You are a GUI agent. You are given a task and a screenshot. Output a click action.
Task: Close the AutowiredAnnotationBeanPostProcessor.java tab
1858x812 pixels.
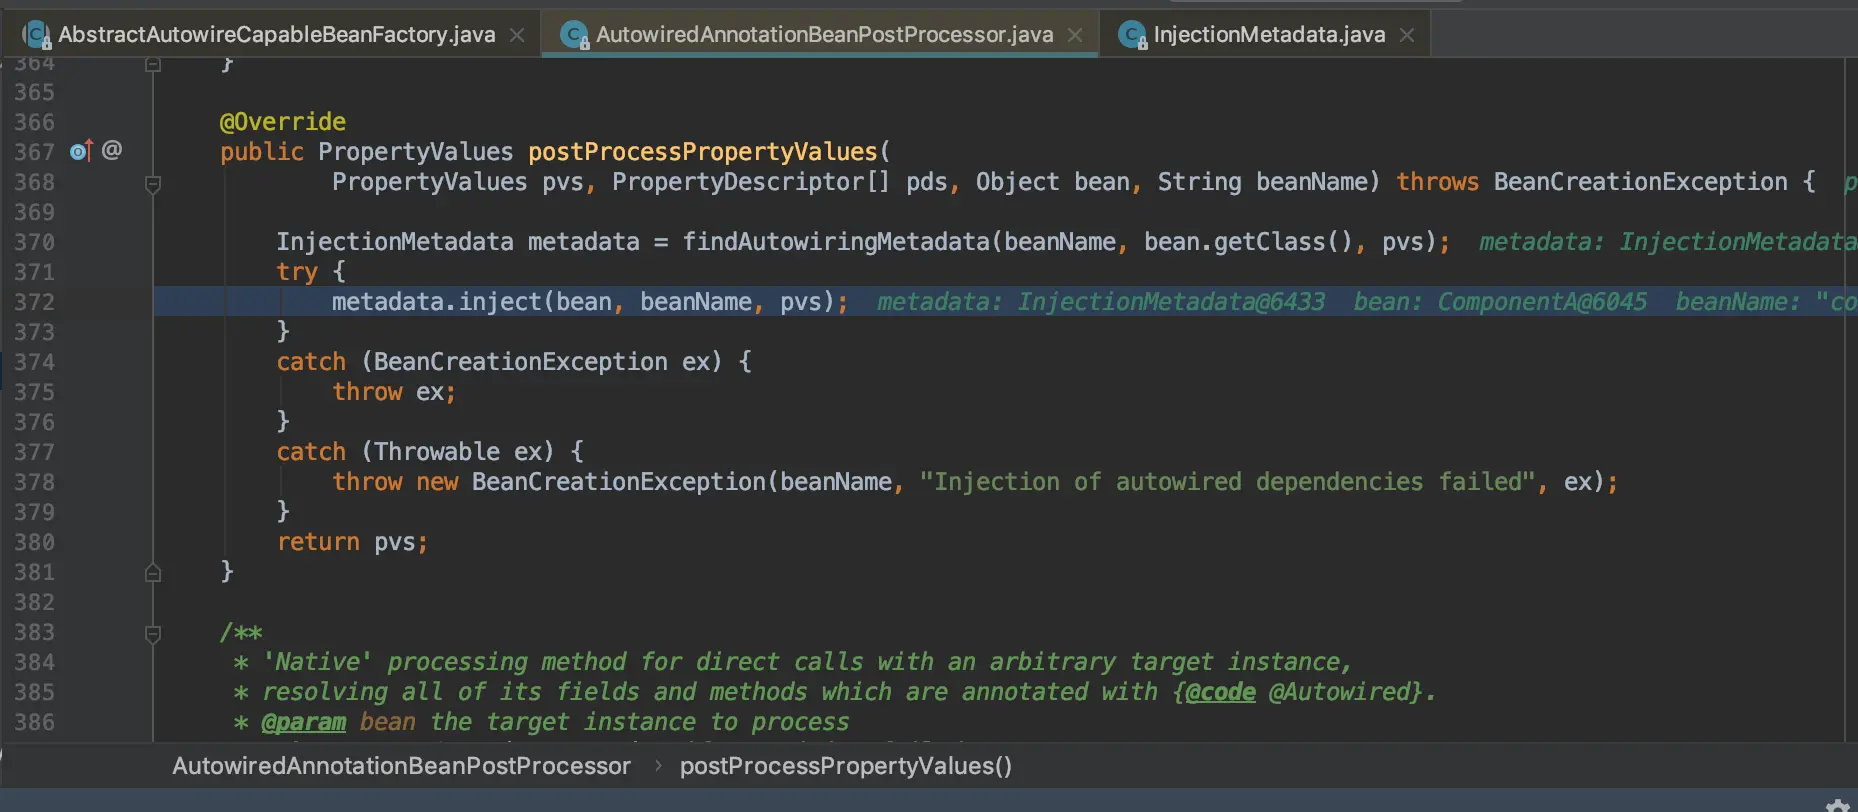[1075, 35]
